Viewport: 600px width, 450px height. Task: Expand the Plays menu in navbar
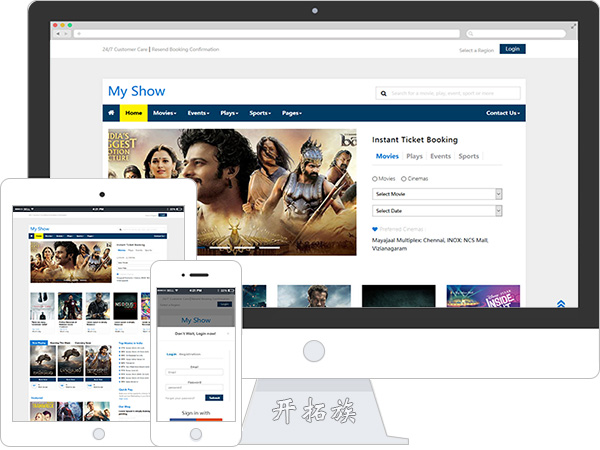point(229,113)
